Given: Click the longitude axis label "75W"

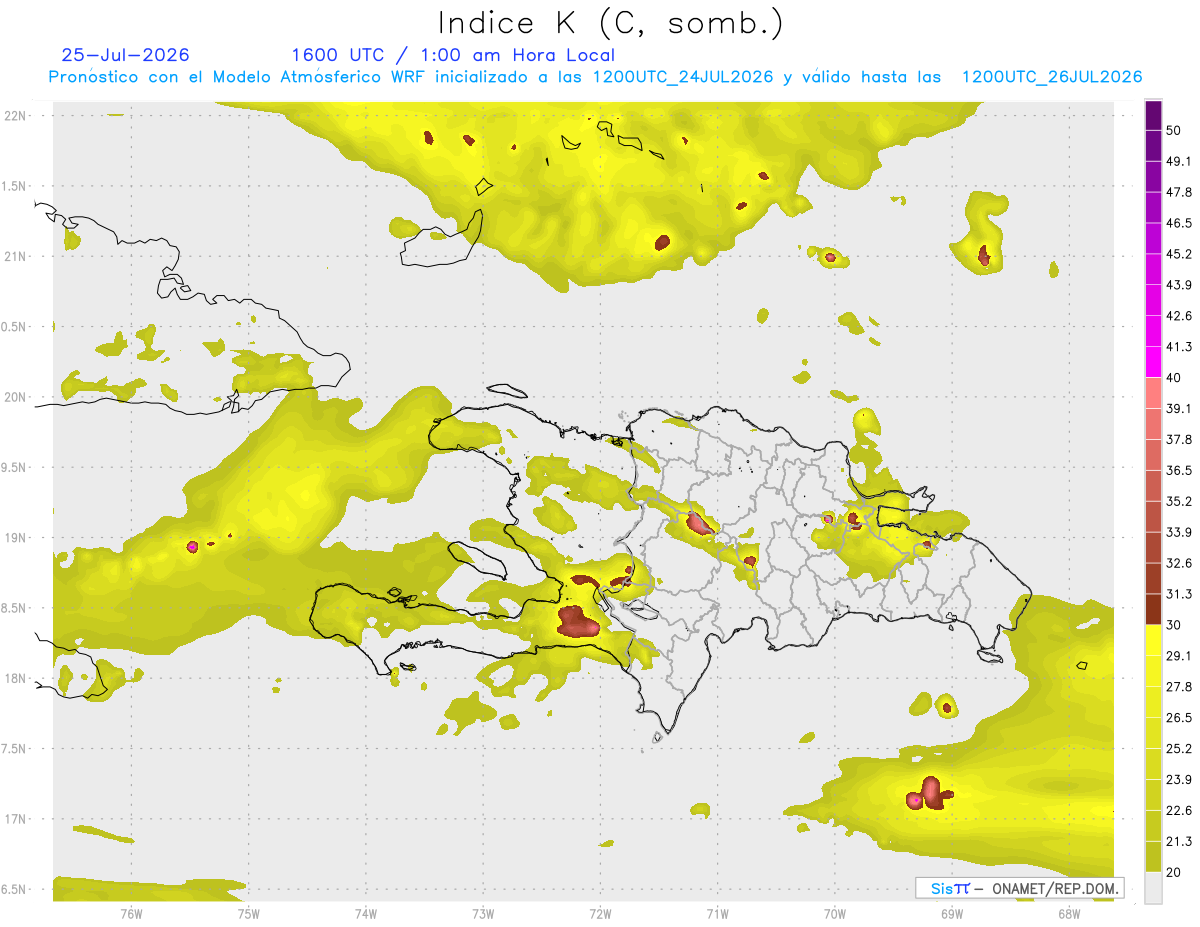Looking at the screenshot, I should (249, 913).
